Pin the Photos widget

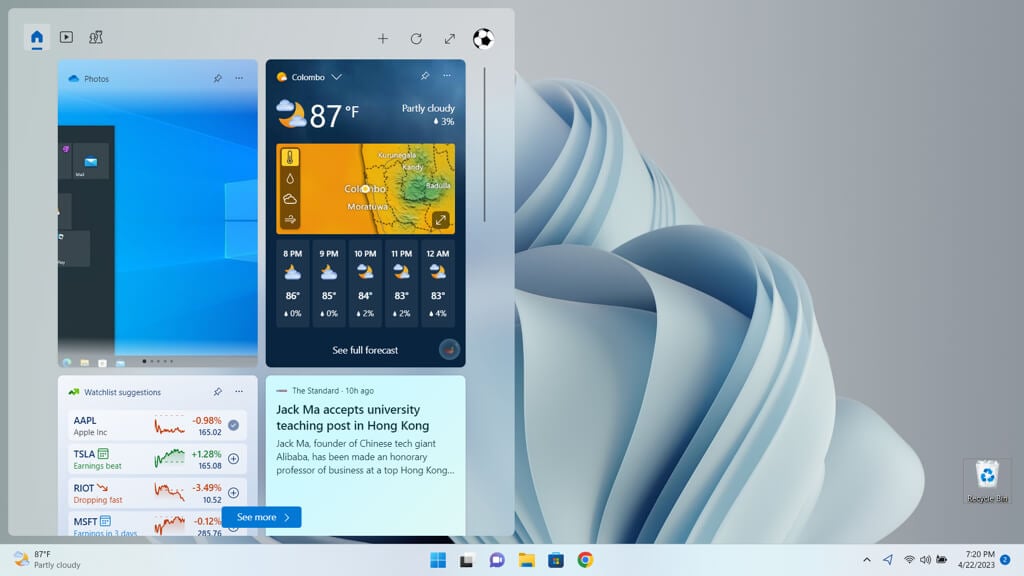[x=217, y=78]
